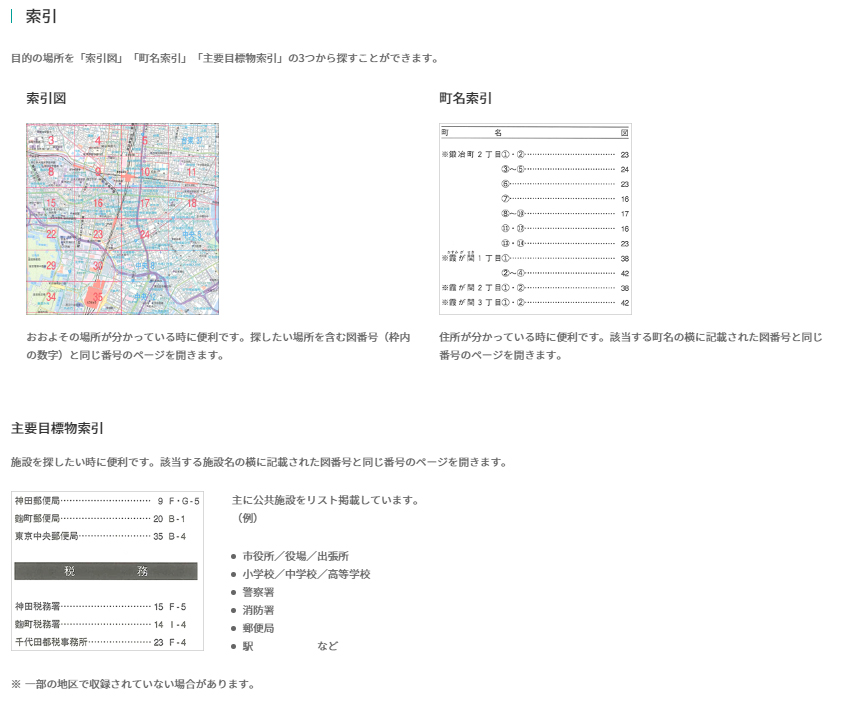841x703 pixels.
Task: Click grid cell 17 on the index map
Action: pos(145,202)
